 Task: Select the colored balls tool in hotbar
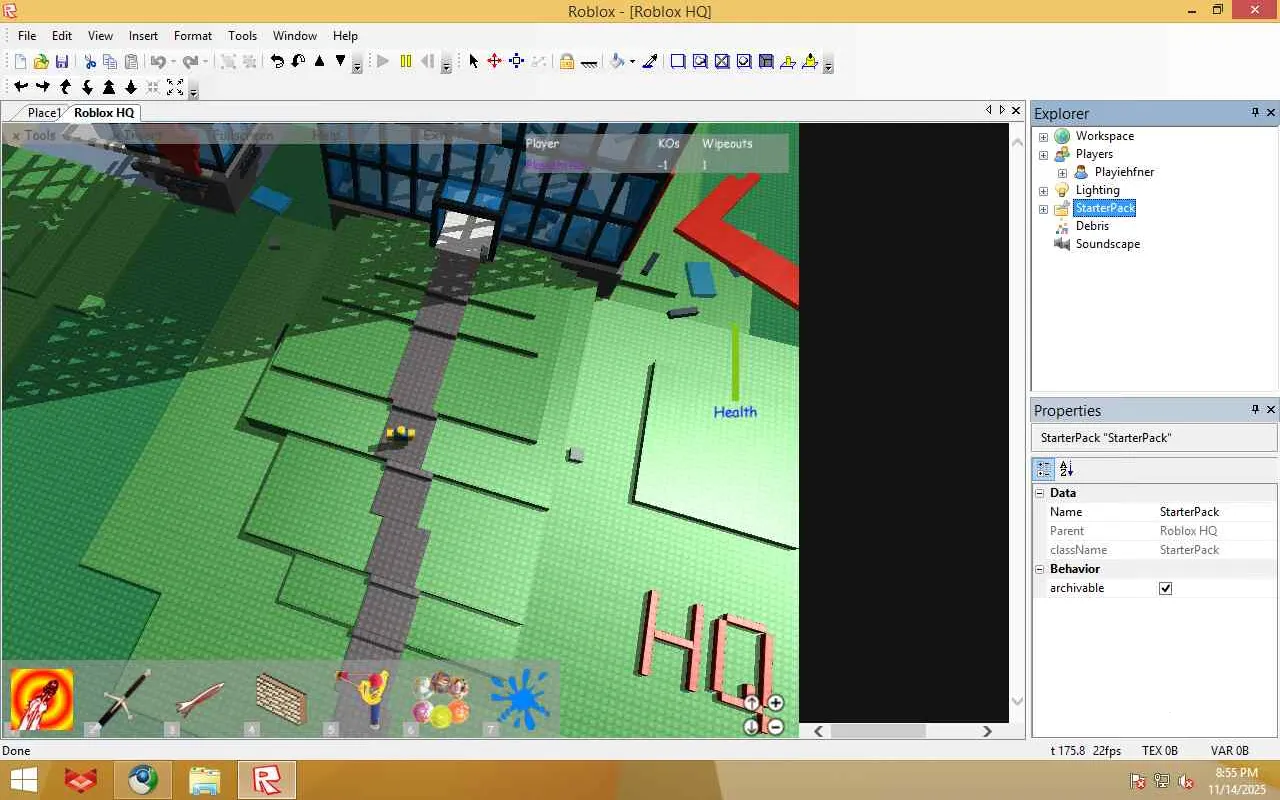point(441,699)
